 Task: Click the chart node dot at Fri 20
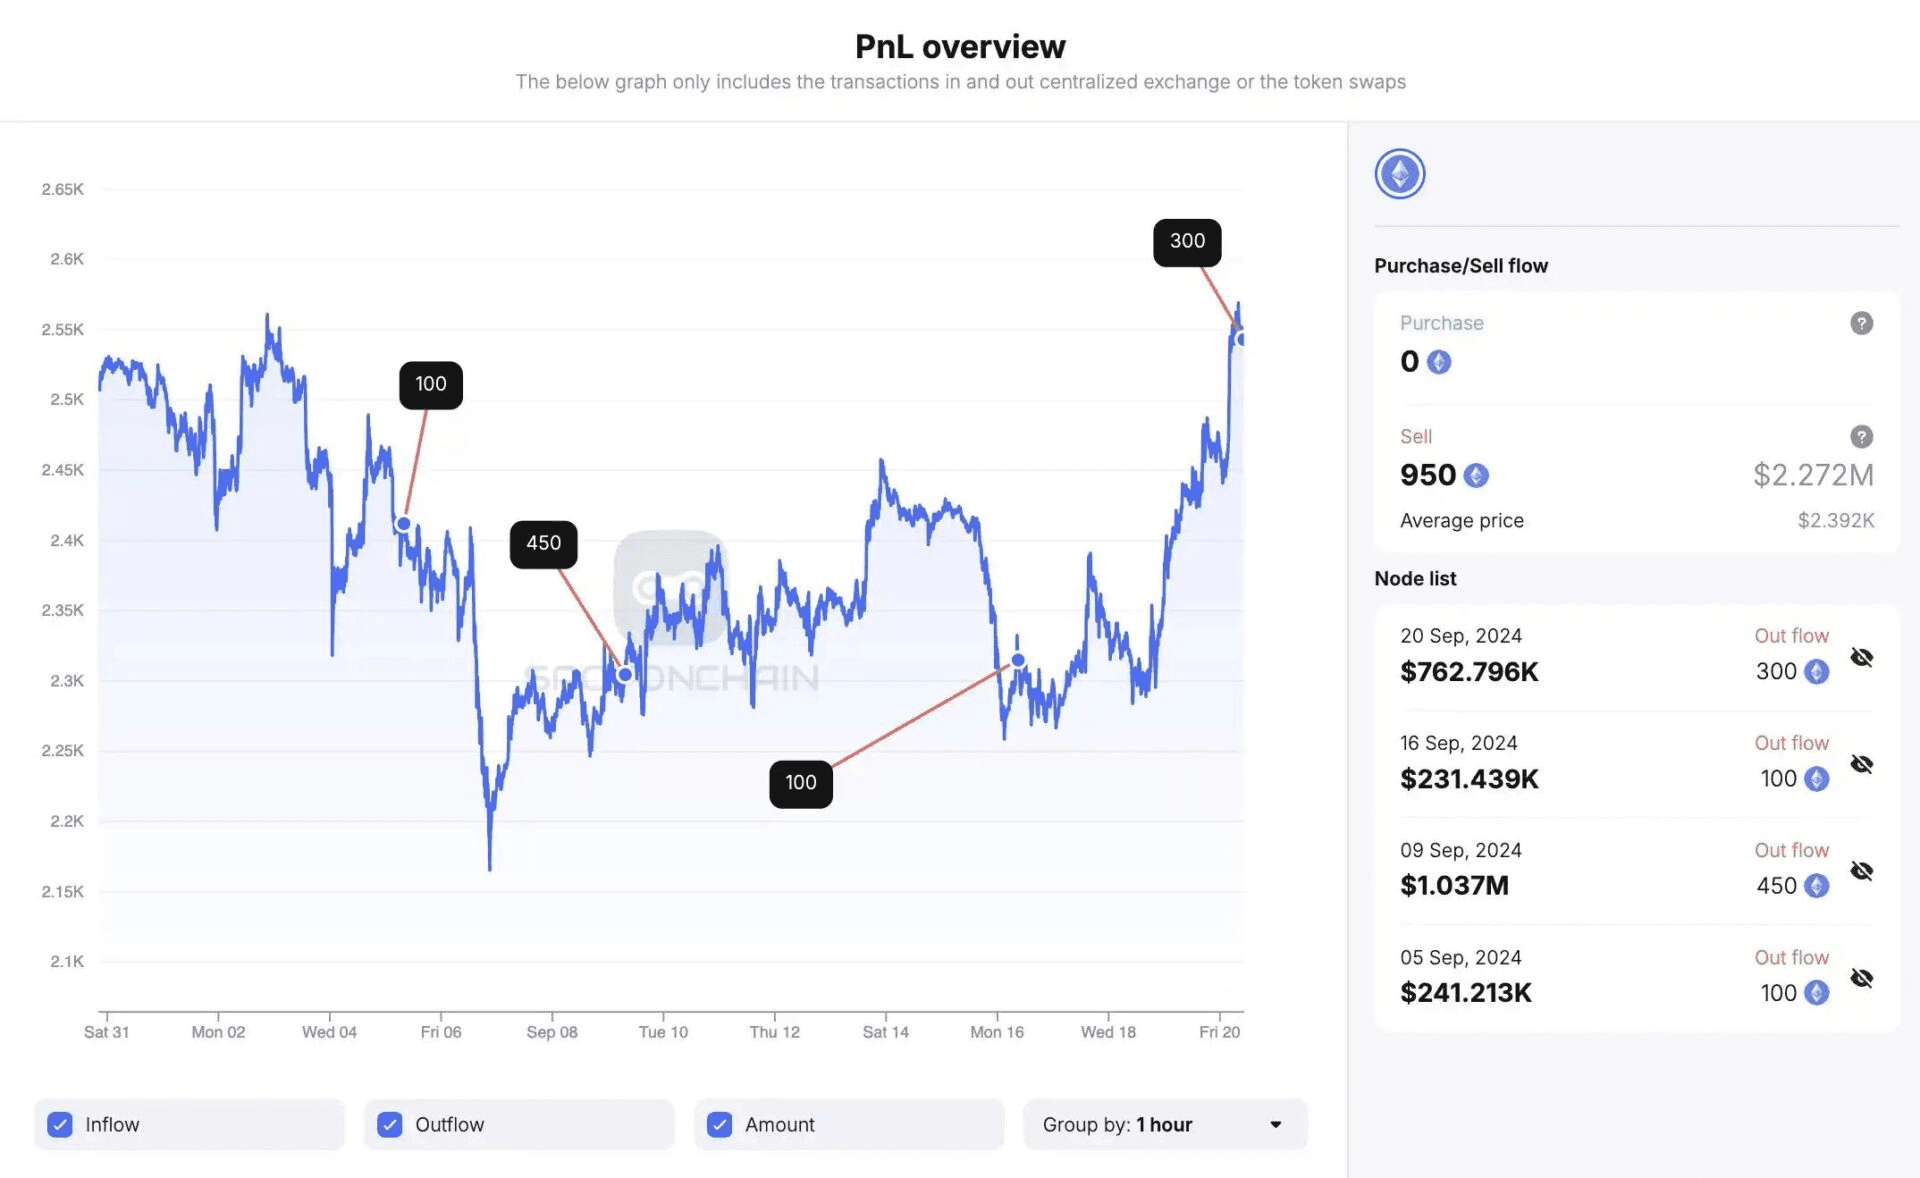1240,340
